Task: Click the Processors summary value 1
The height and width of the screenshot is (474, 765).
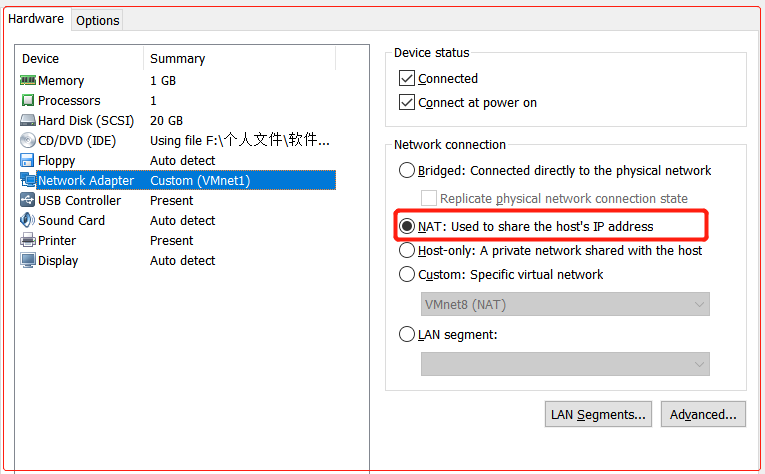Action: click(x=153, y=100)
